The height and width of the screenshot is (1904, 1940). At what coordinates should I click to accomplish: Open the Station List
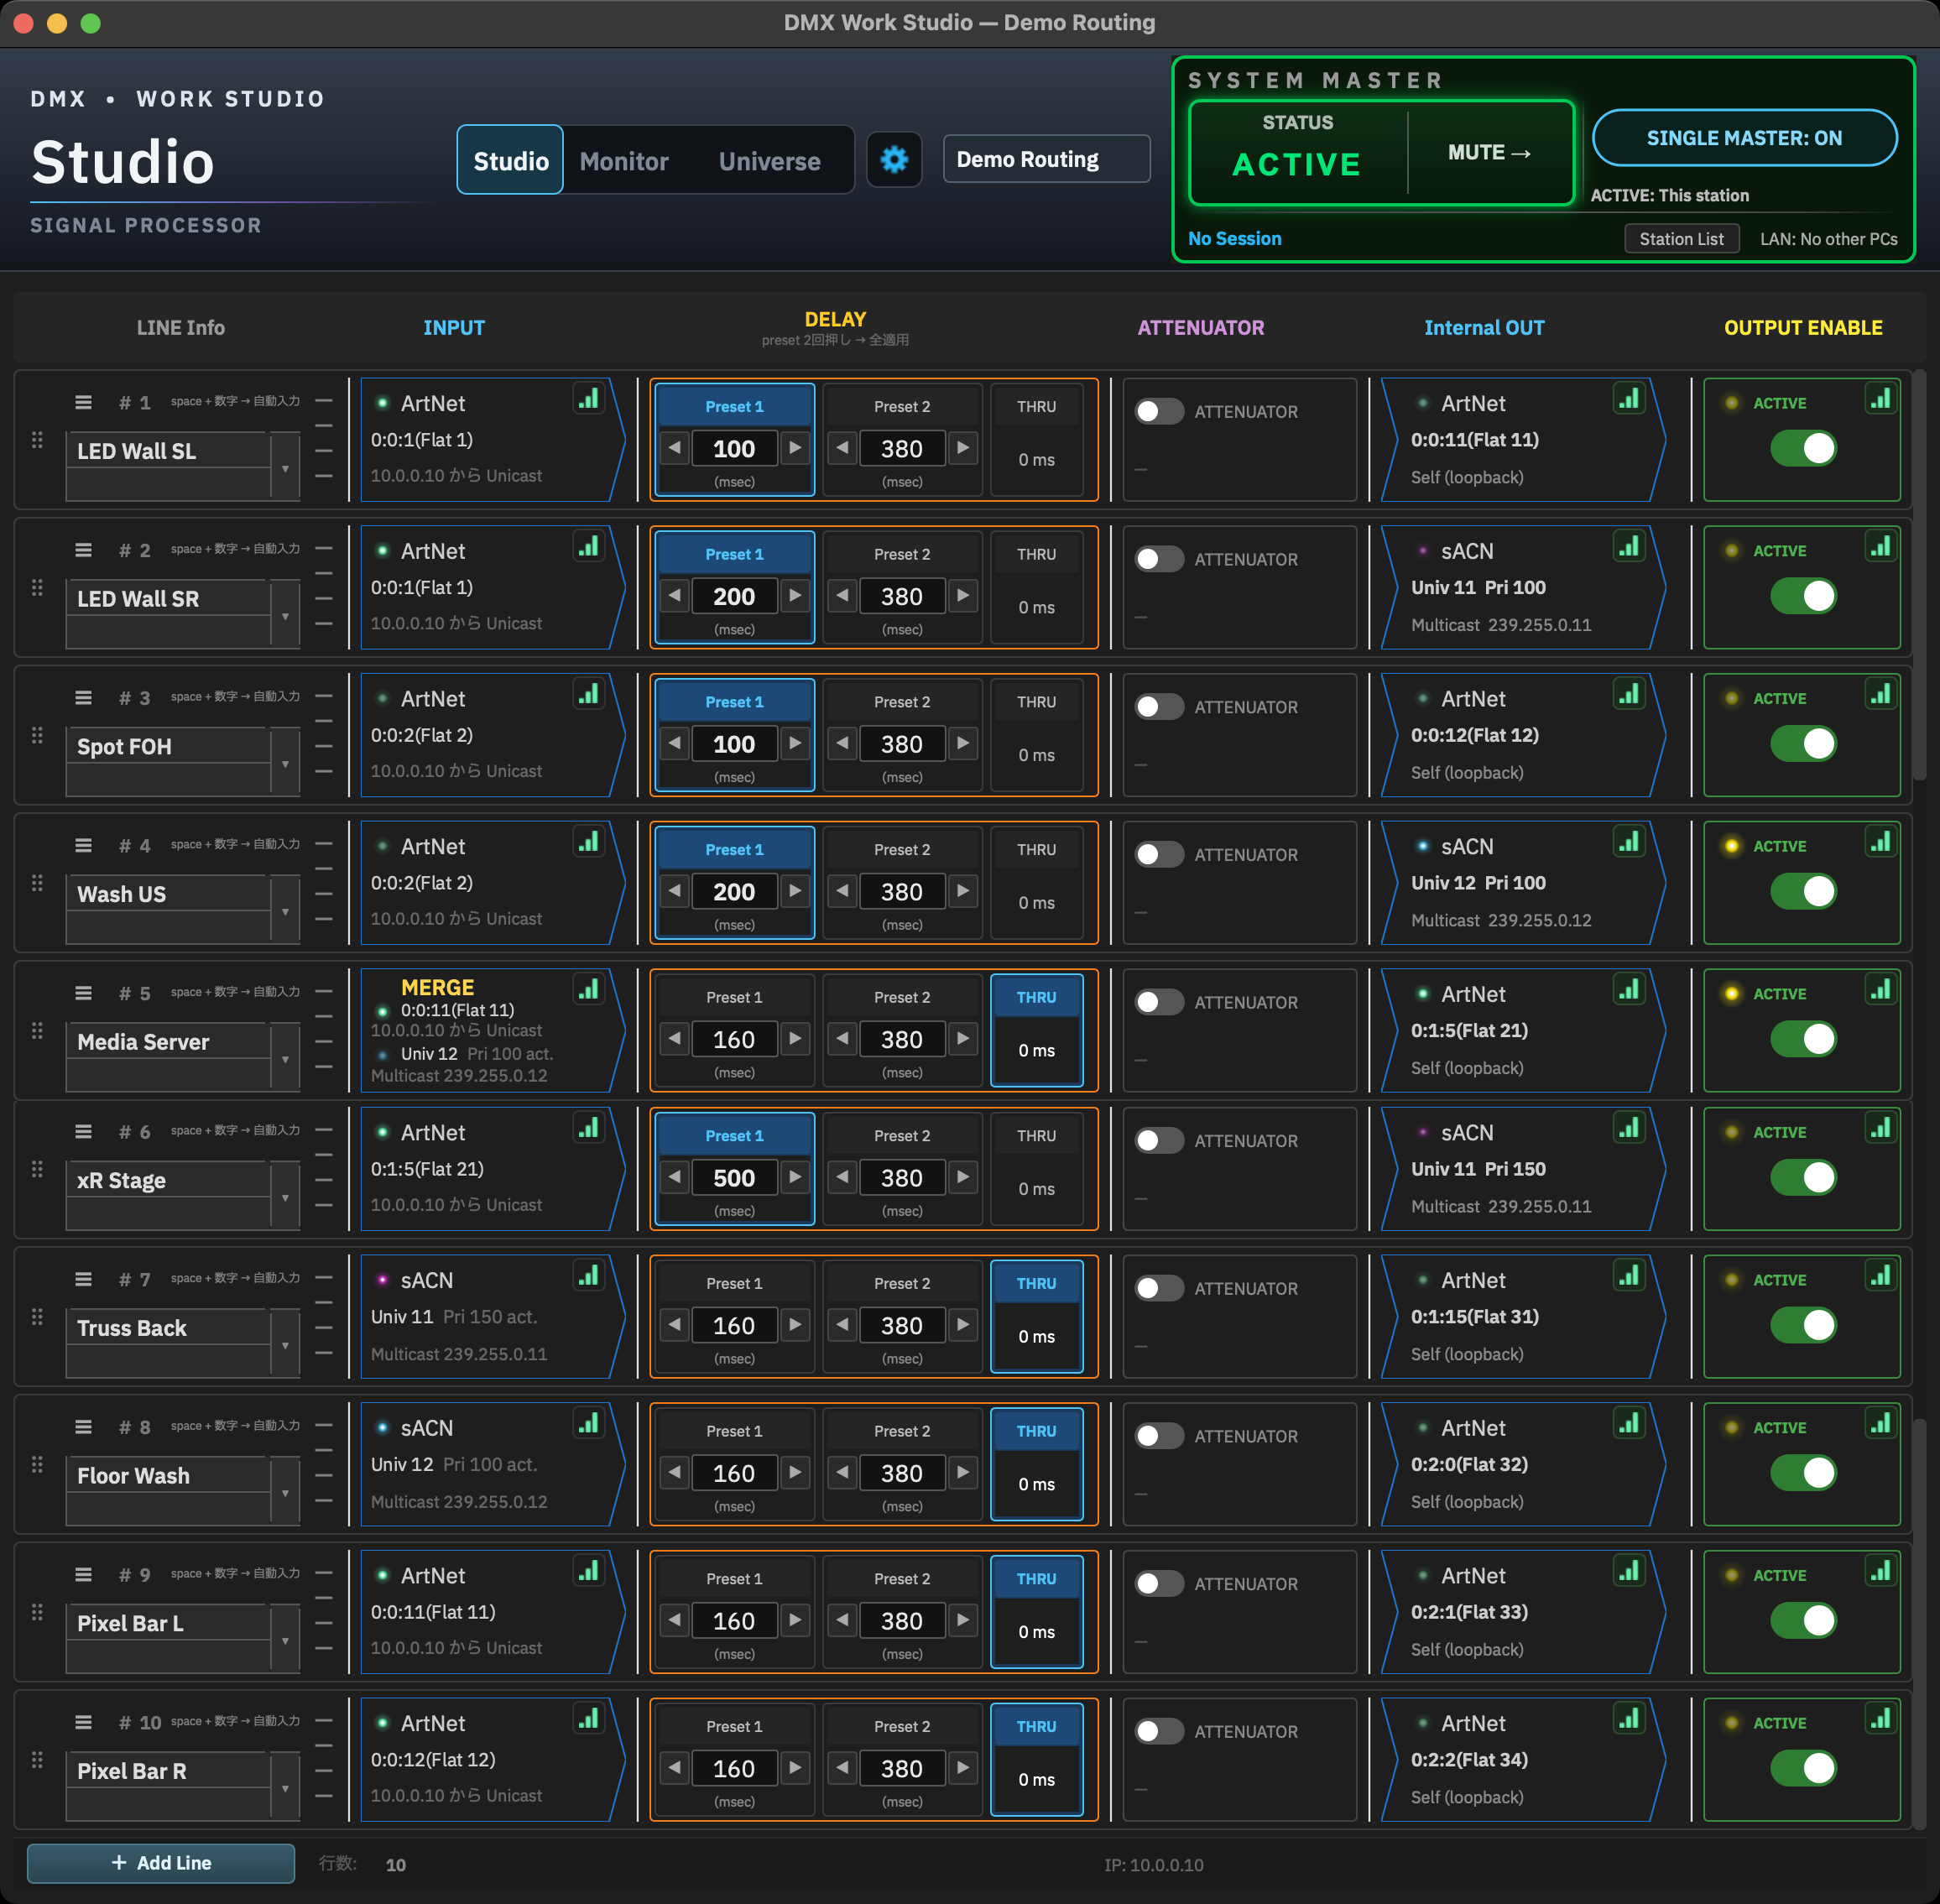coord(1681,239)
